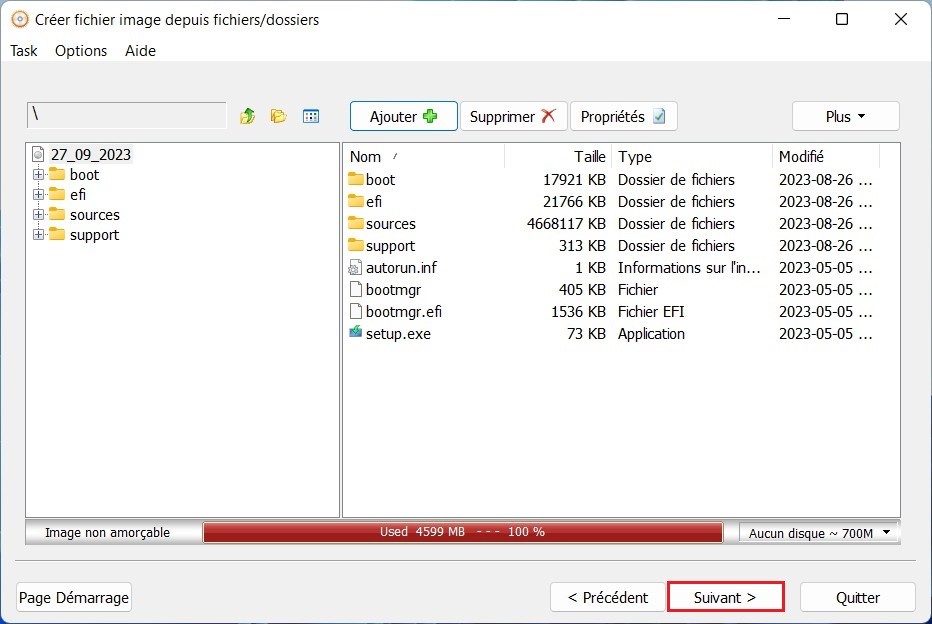Click the Image non amorçable toggle
The height and width of the screenshot is (624, 932).
tap(113, 532)
